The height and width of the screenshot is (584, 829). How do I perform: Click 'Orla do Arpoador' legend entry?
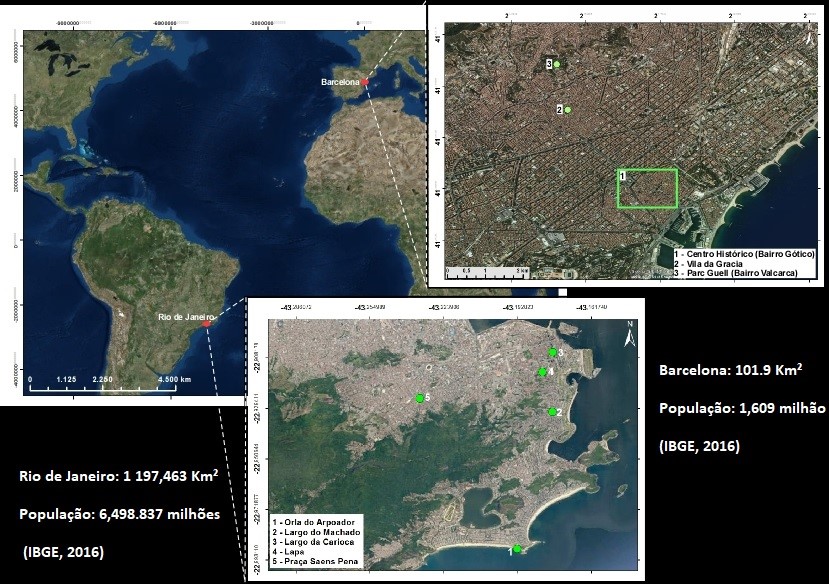coord(314,522)
